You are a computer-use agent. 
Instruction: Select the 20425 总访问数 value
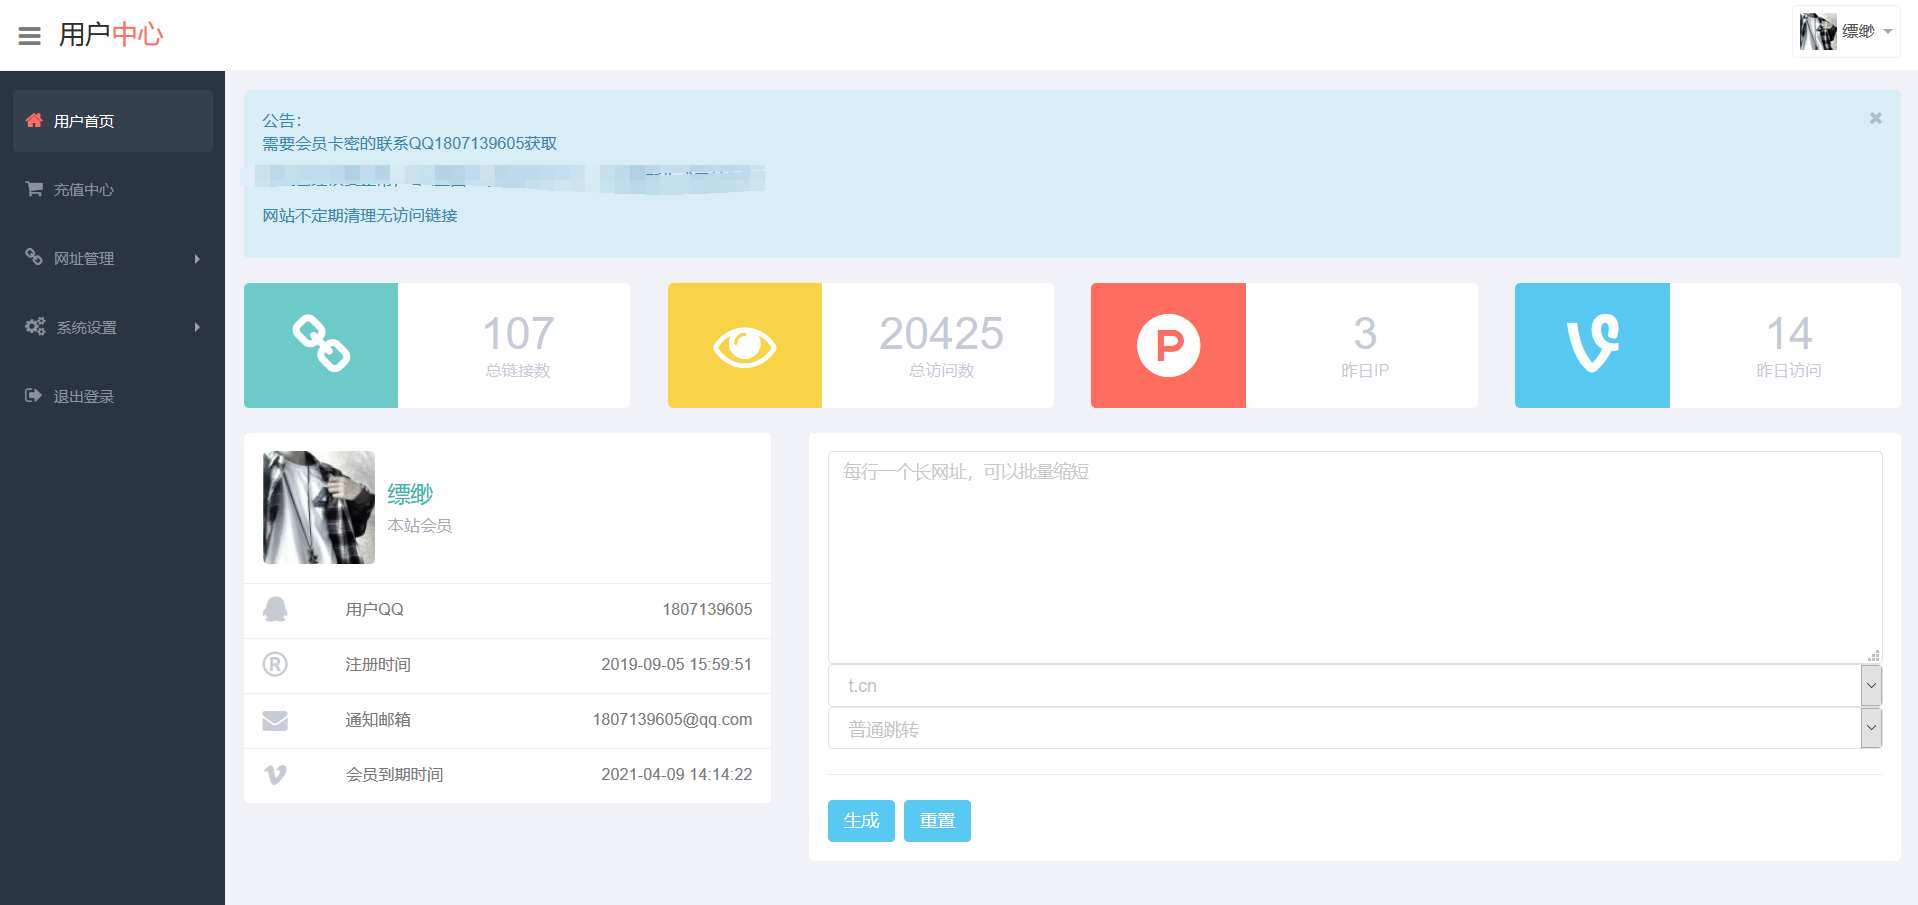[941, 333]
